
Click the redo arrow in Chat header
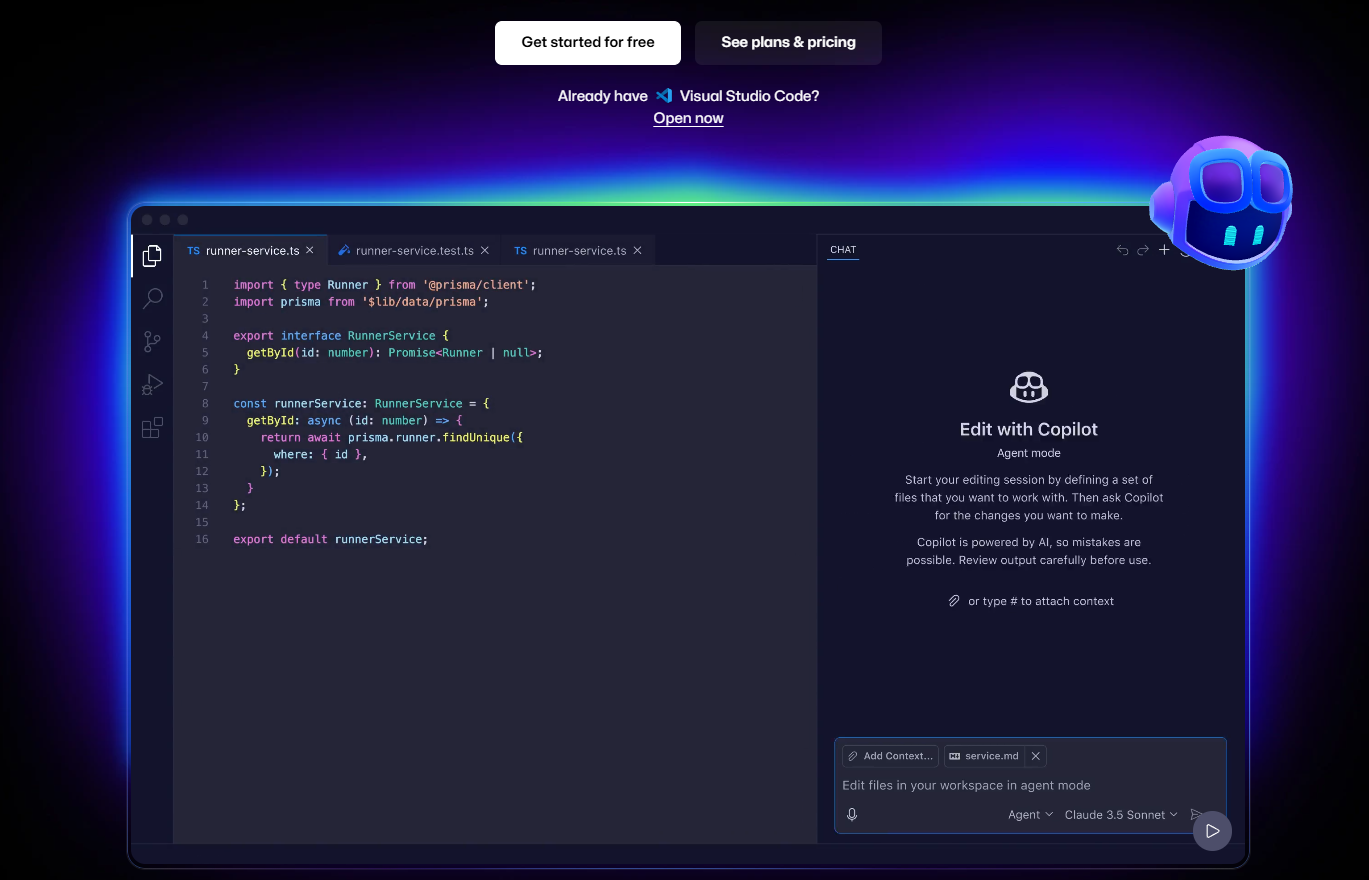click(x=1143, y=250)
